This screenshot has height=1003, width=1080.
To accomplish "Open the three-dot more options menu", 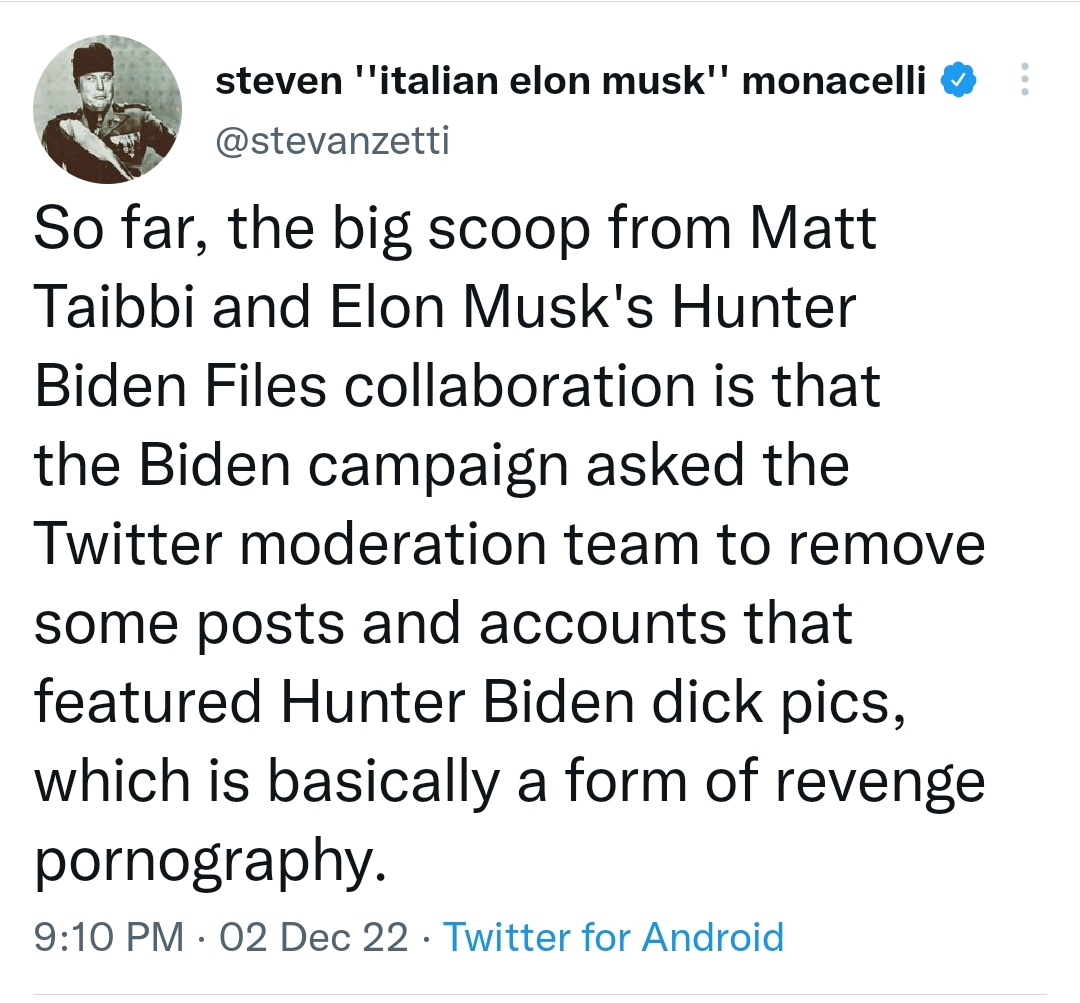I will (1023, 80).
